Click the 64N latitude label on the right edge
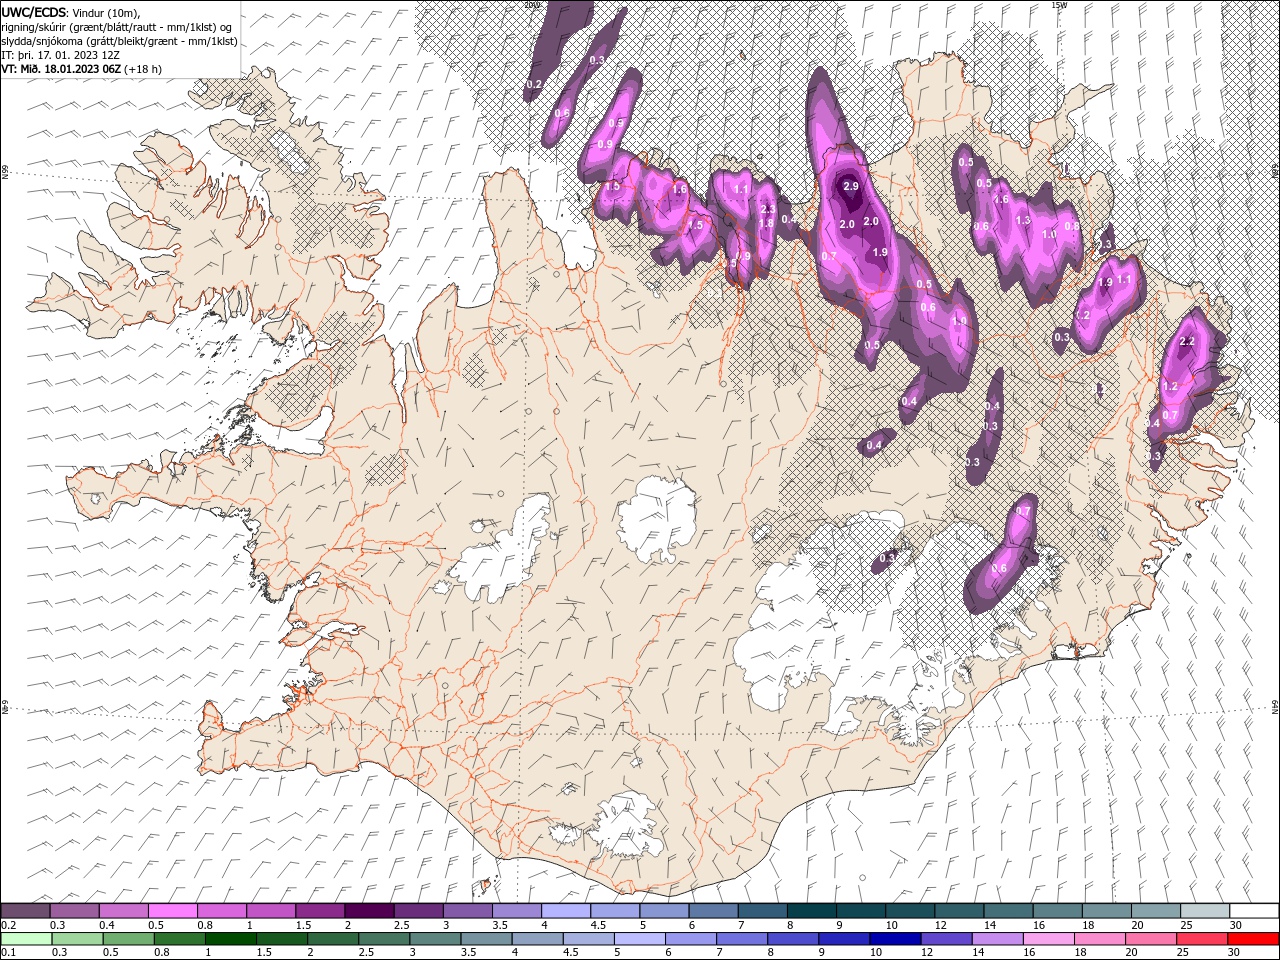Viewport: 1280px width, 960px height. (1275, 706)
